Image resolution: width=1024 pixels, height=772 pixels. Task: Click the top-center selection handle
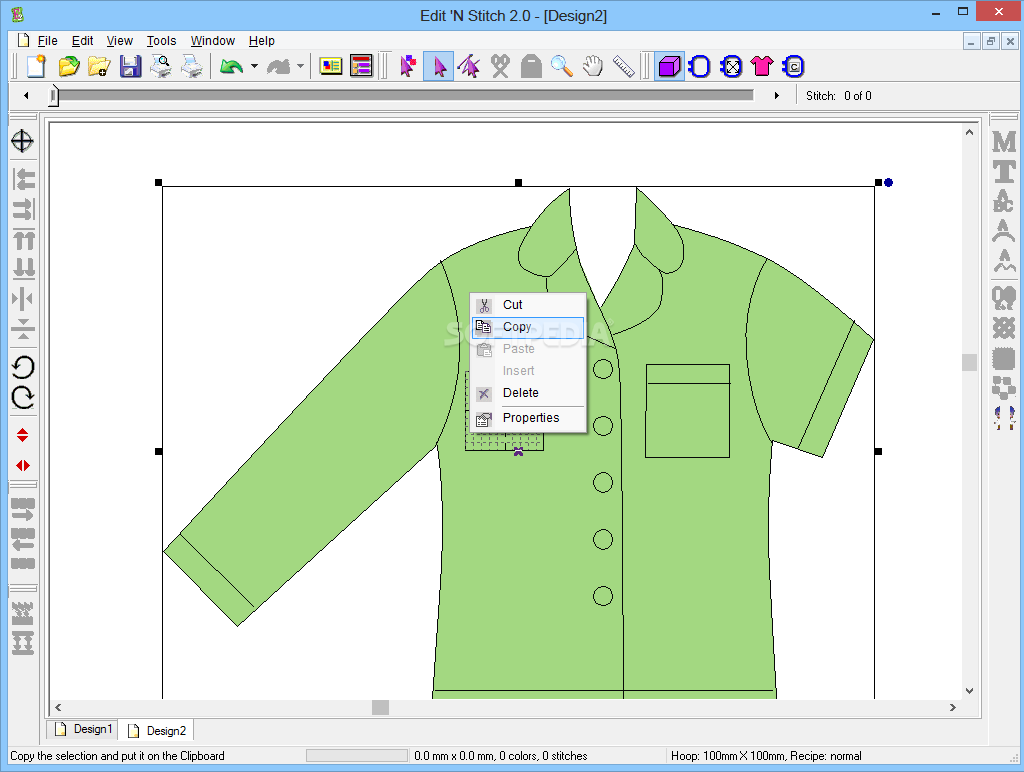[519, 183]
